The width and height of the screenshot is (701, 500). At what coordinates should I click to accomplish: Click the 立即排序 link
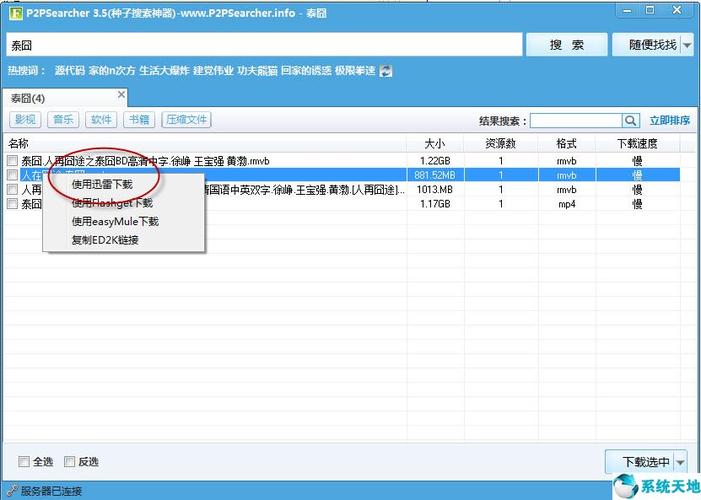tap(669, 120)
